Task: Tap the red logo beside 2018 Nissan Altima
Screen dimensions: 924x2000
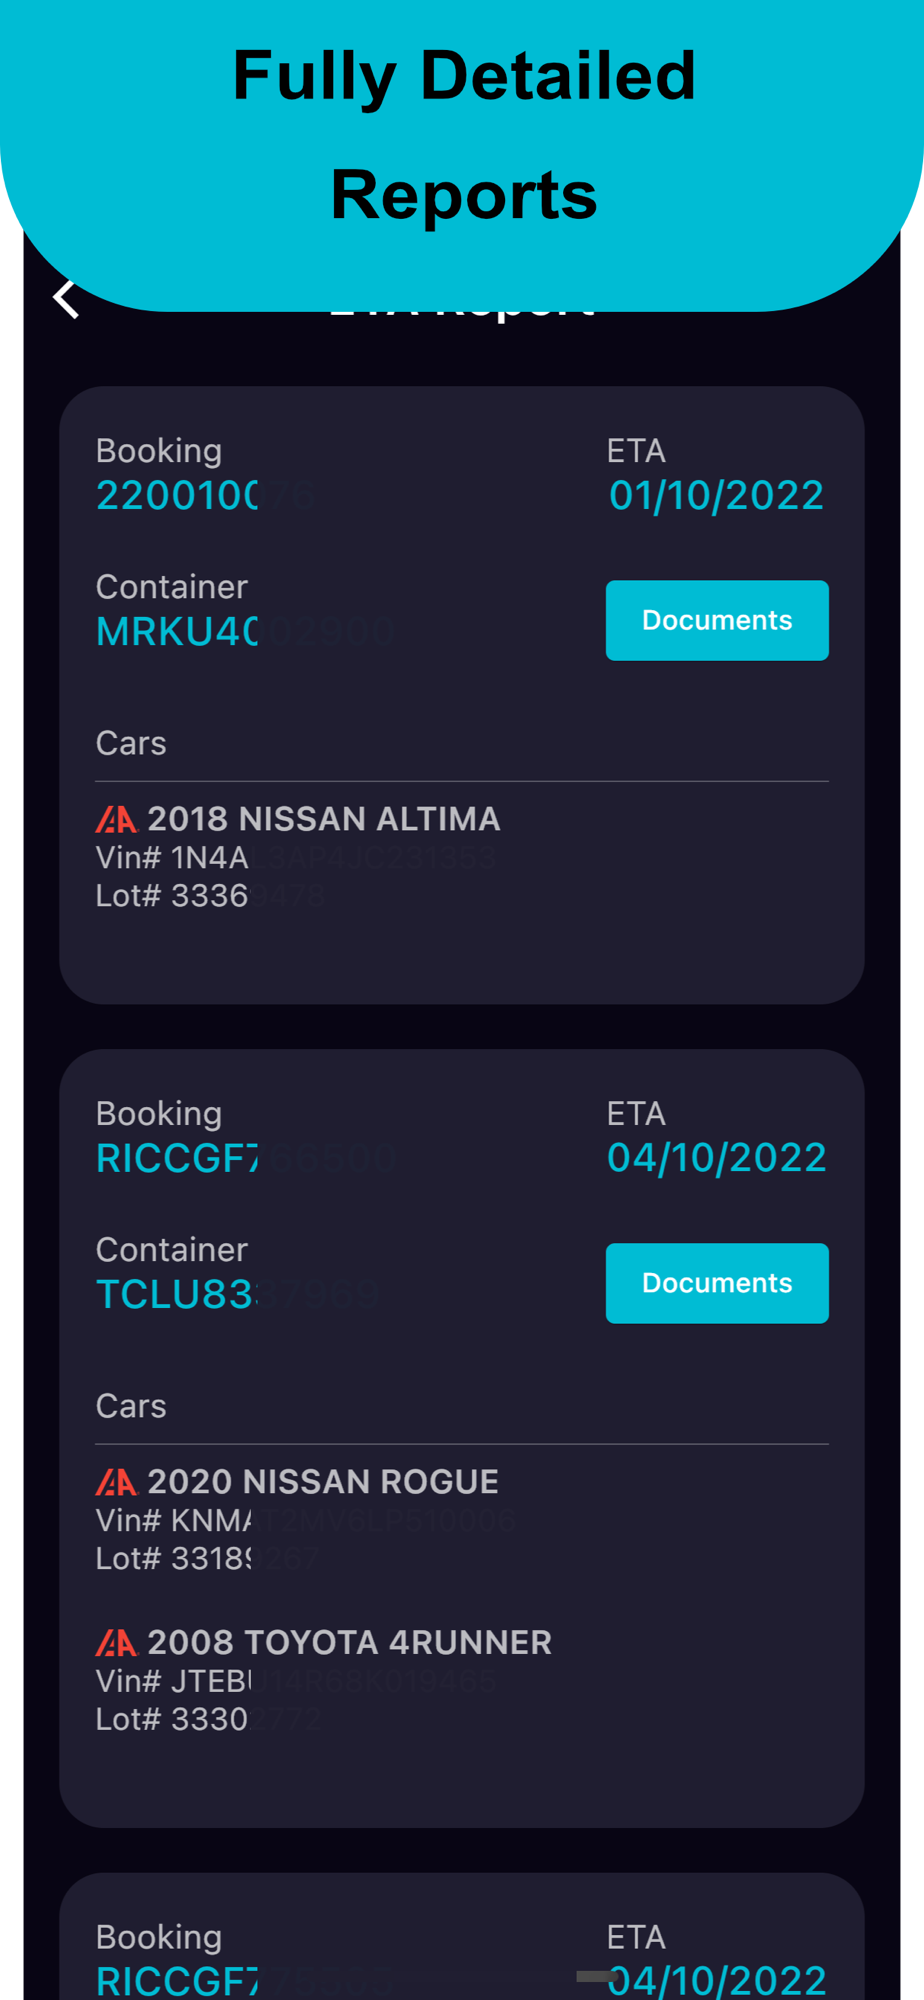Action: [x=116, y=820]
